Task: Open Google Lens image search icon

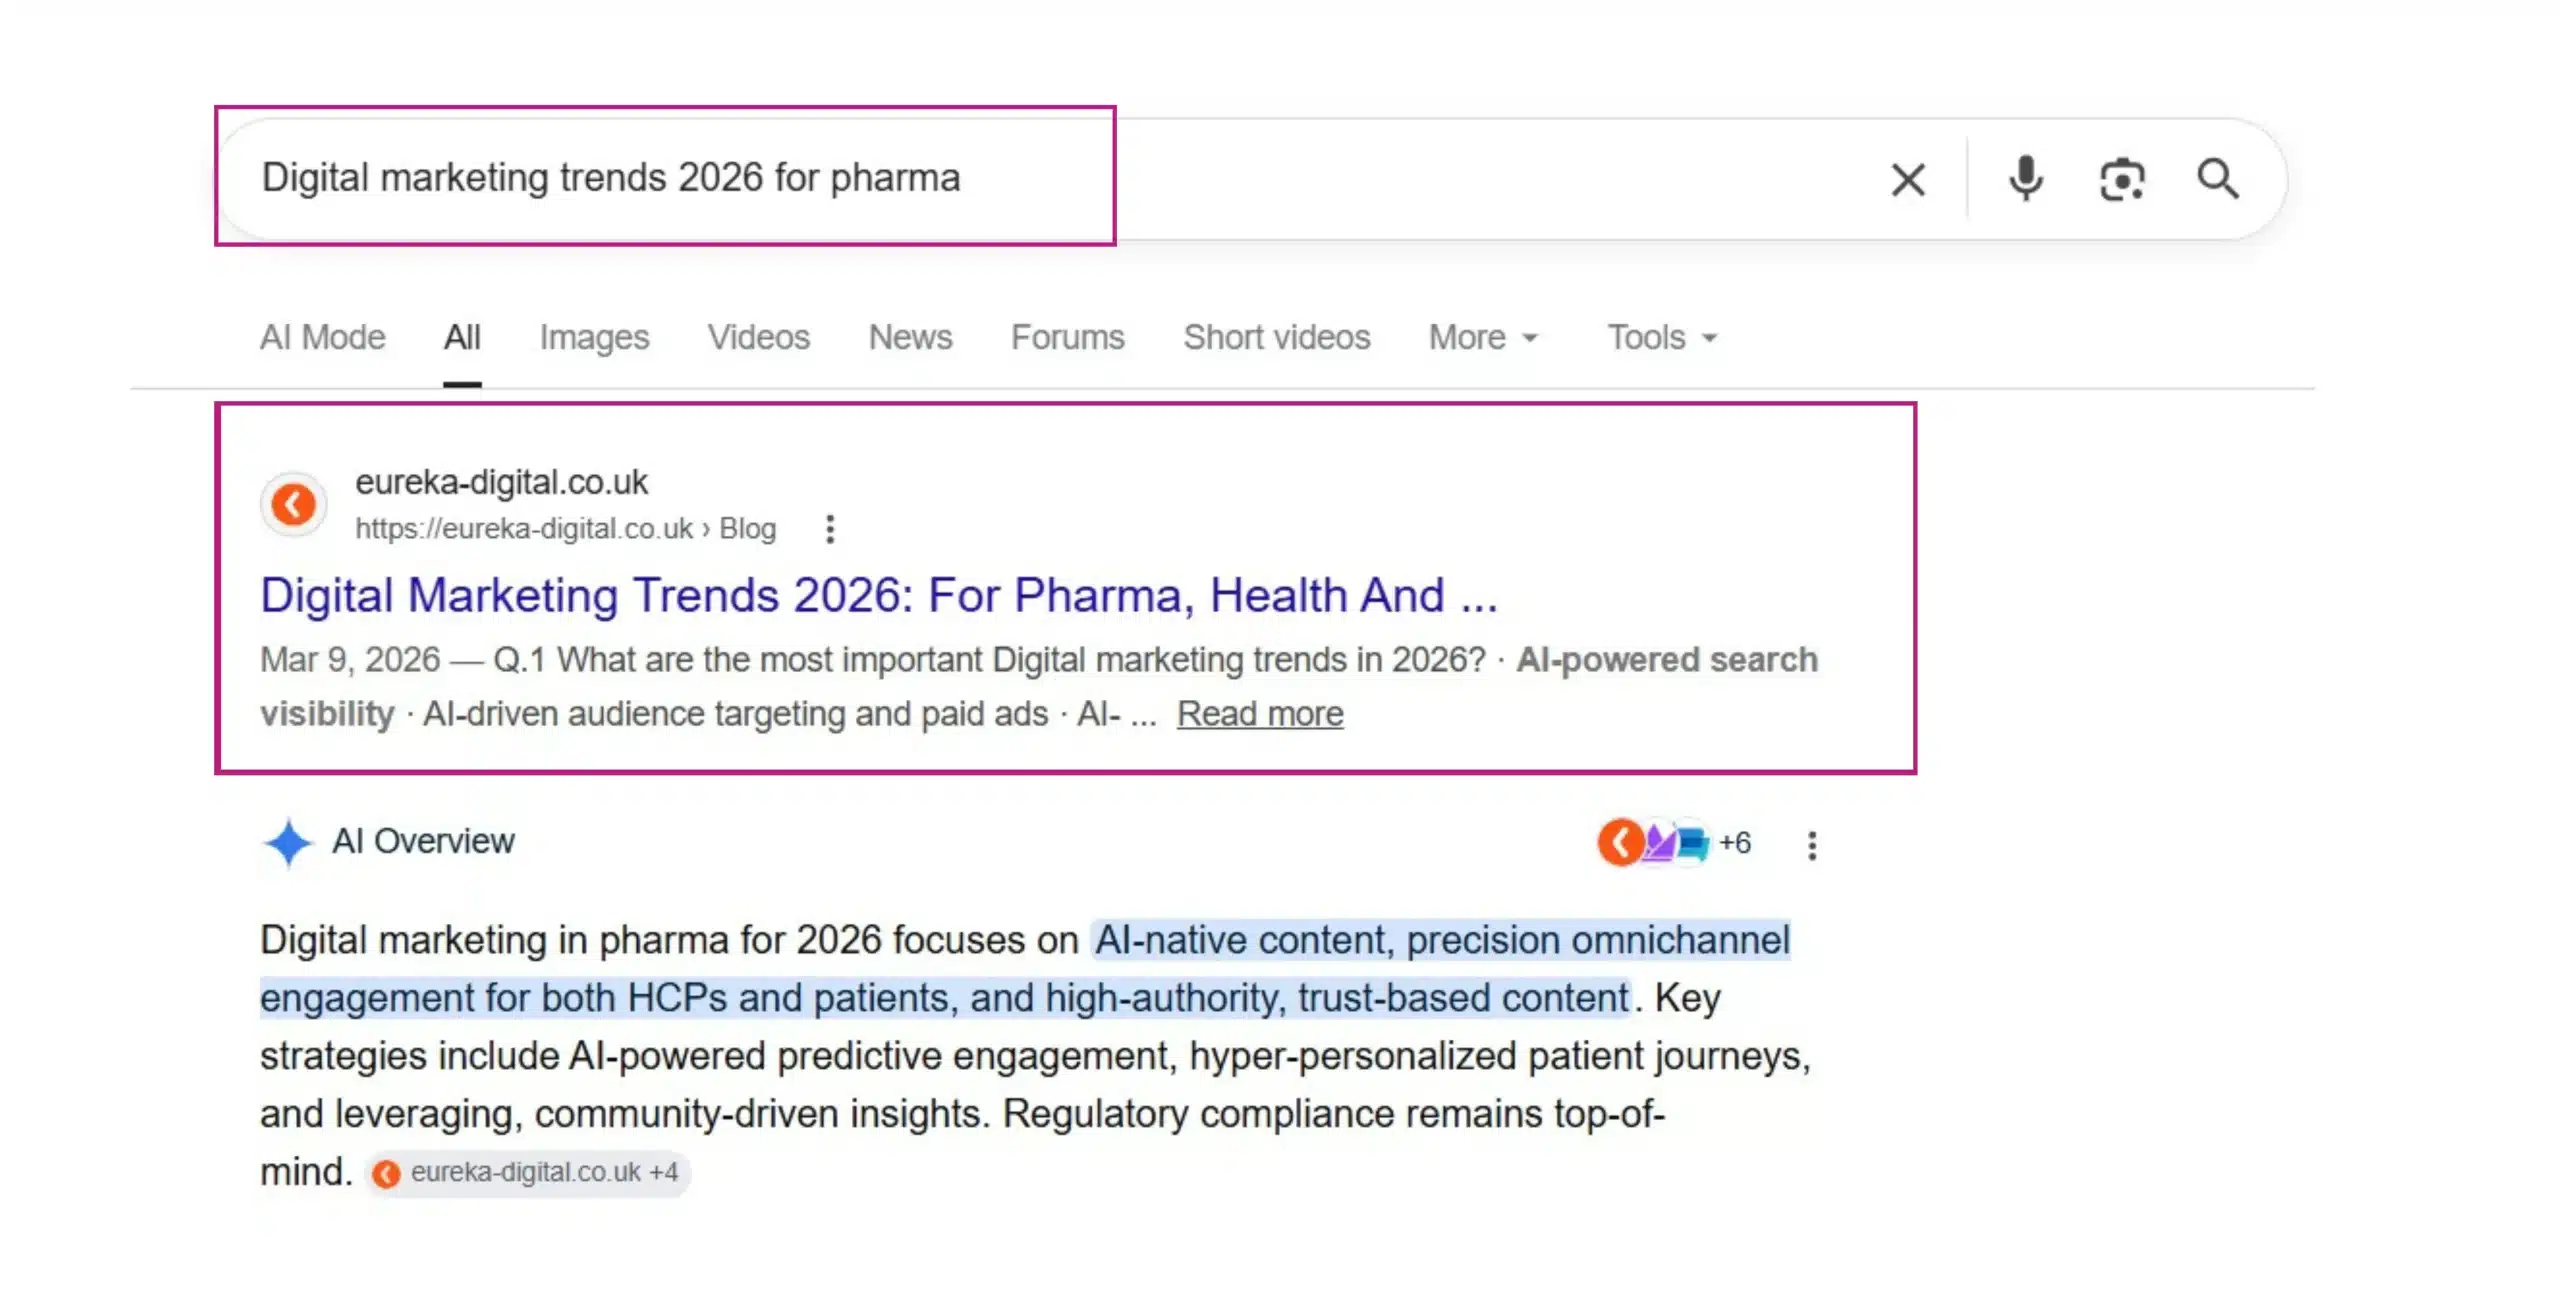Action: (2121, 180)
